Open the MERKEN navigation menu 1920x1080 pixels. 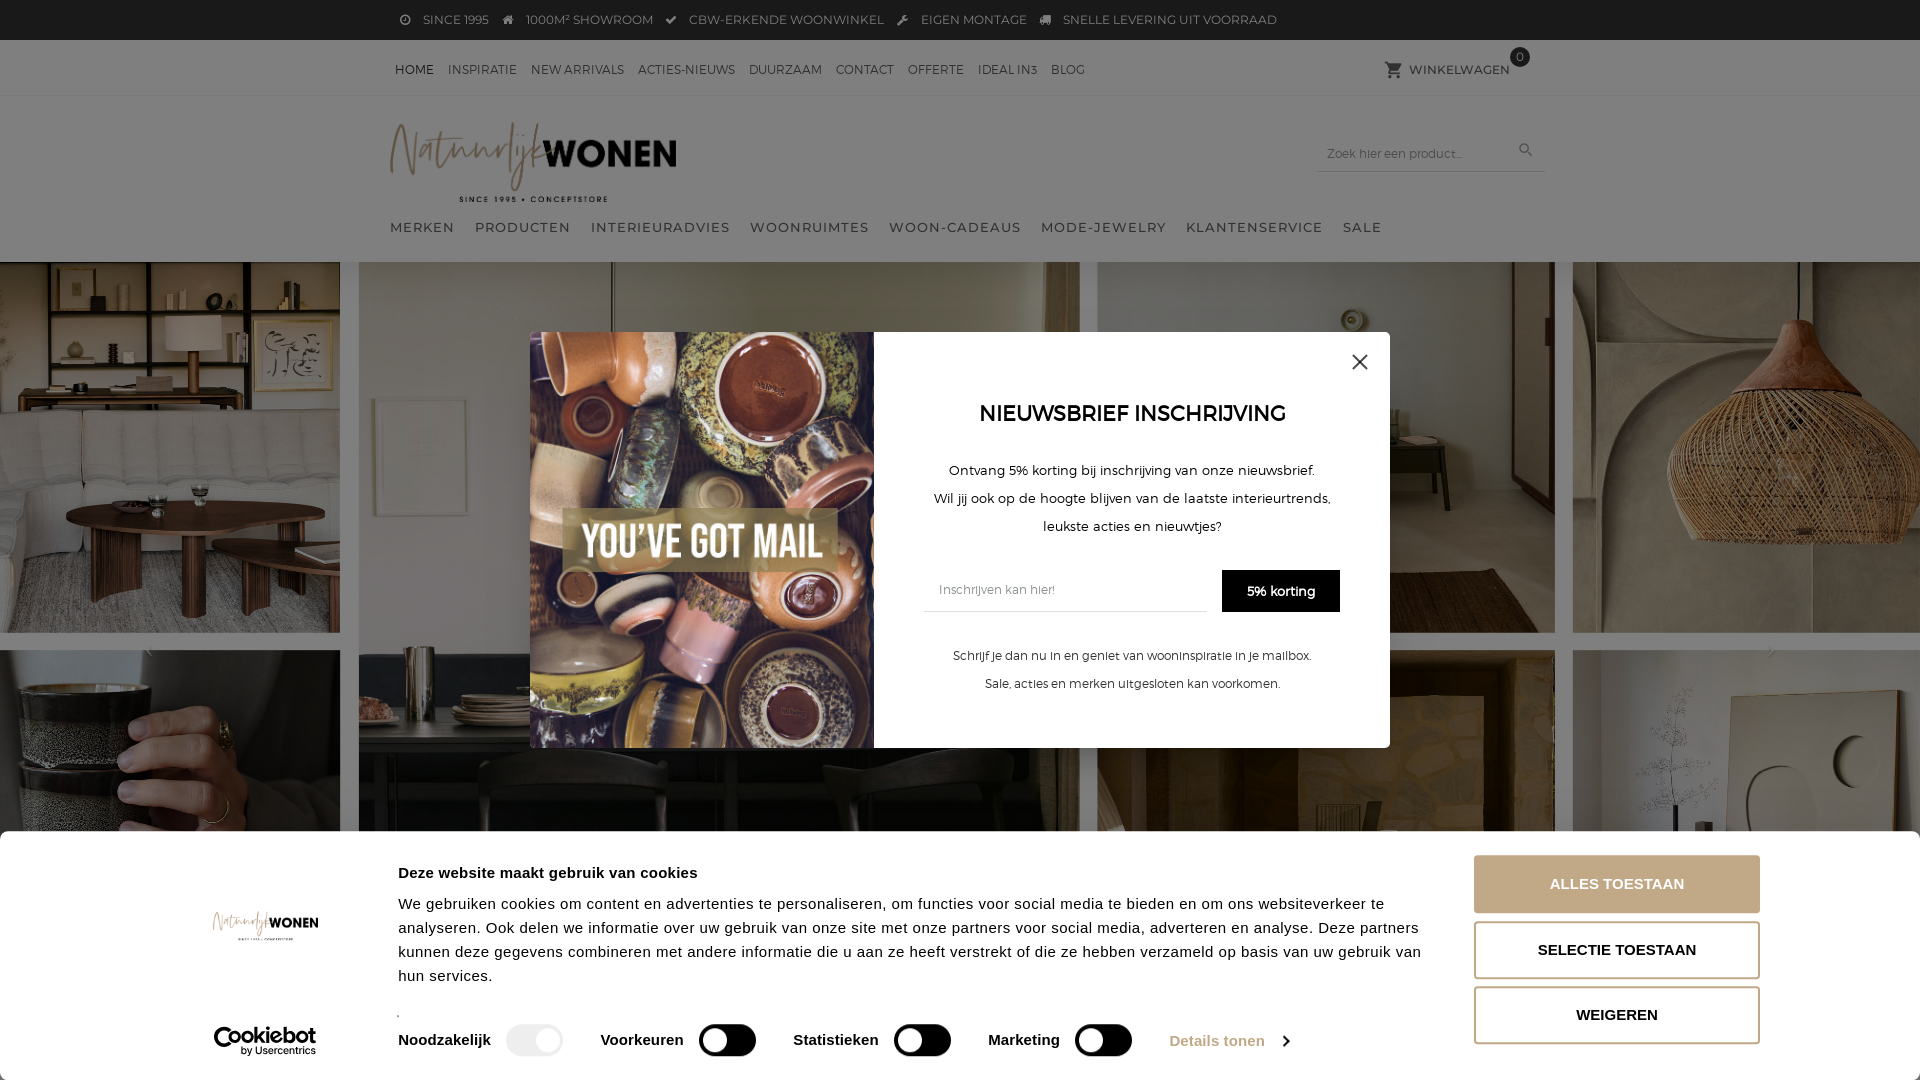coord(422,228)
